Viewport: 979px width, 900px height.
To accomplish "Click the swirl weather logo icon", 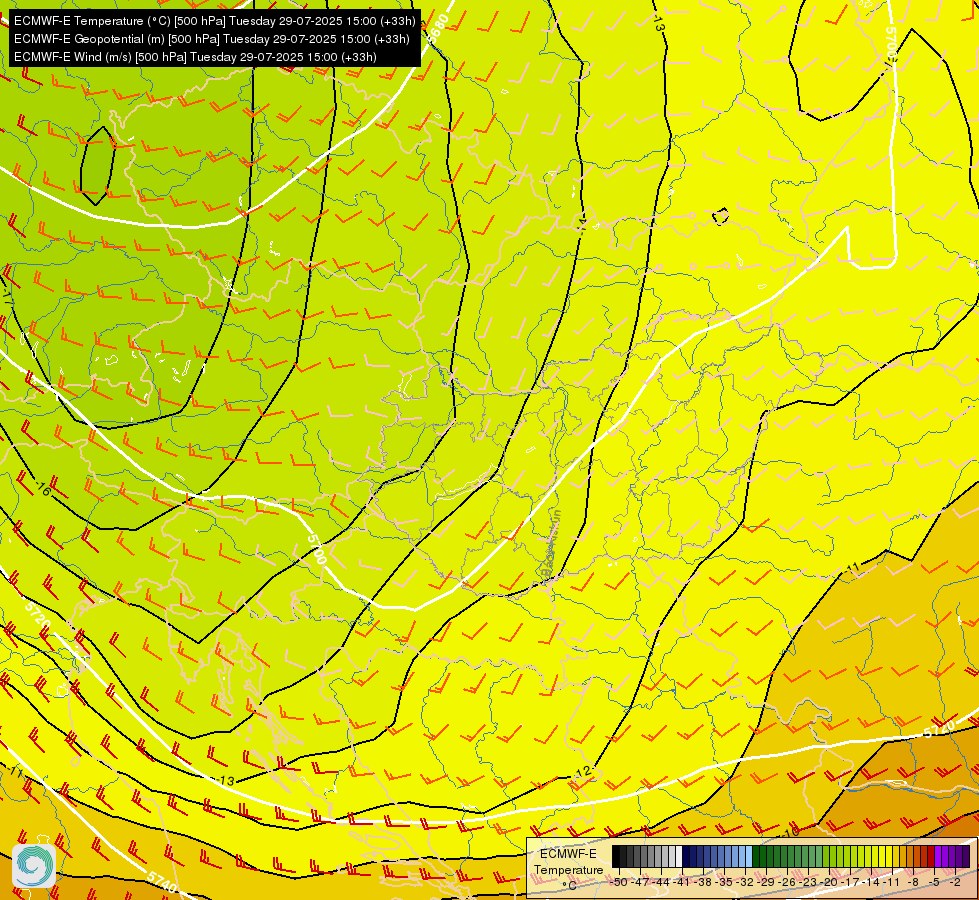I will (34, 866).
